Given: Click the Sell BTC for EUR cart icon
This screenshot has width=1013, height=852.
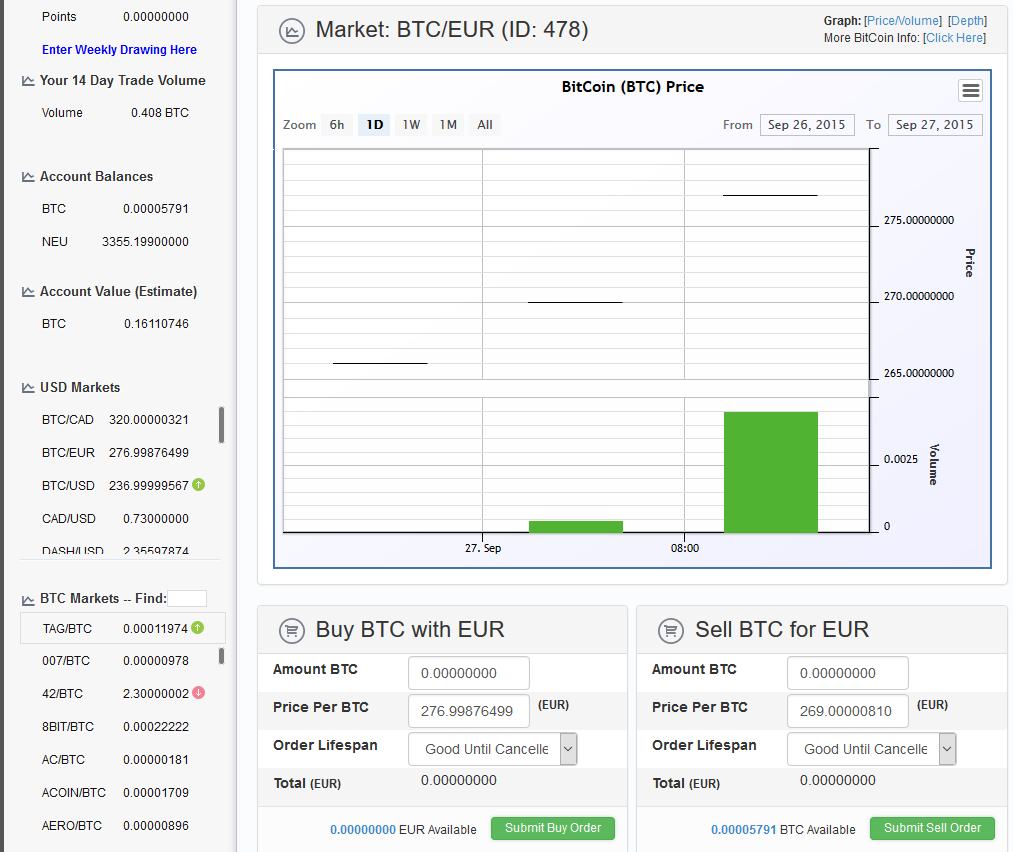Looking at the screenshot, I should pyautogui.click(x=671, y=630).
